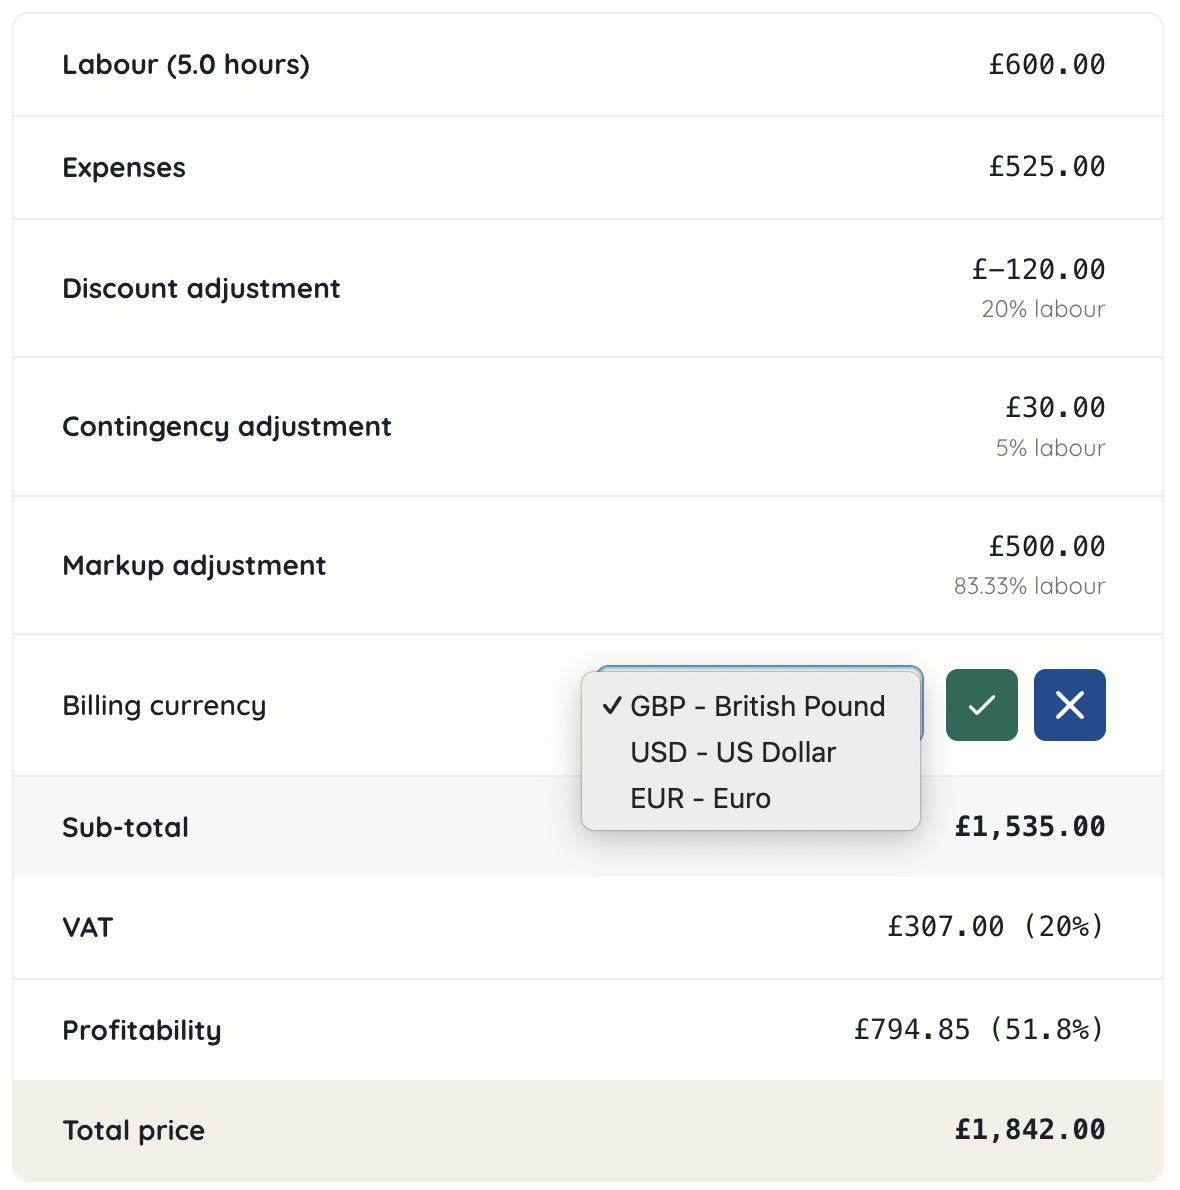The width and height of the screenshot is (1180, 1190).
Task: Click the 20% labour discount note
Action: (1042, 309)
